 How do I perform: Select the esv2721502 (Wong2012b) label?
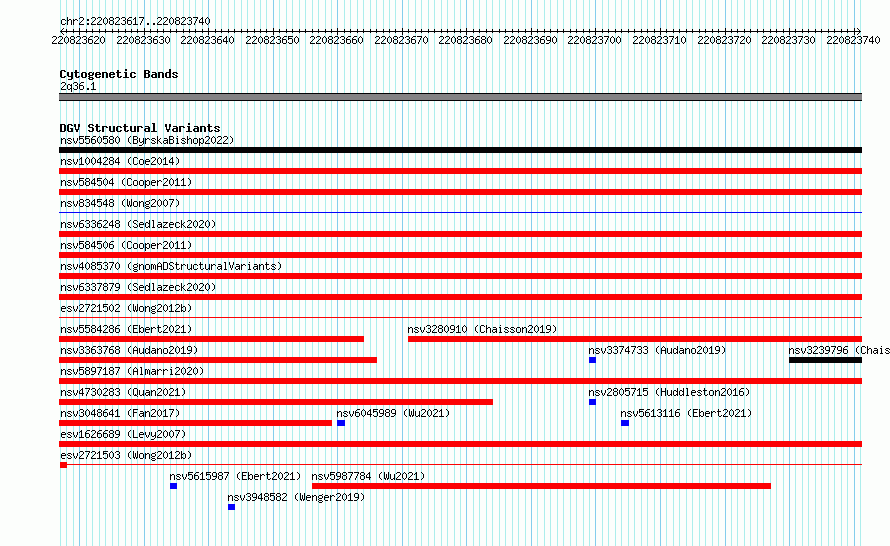[126, 308]
